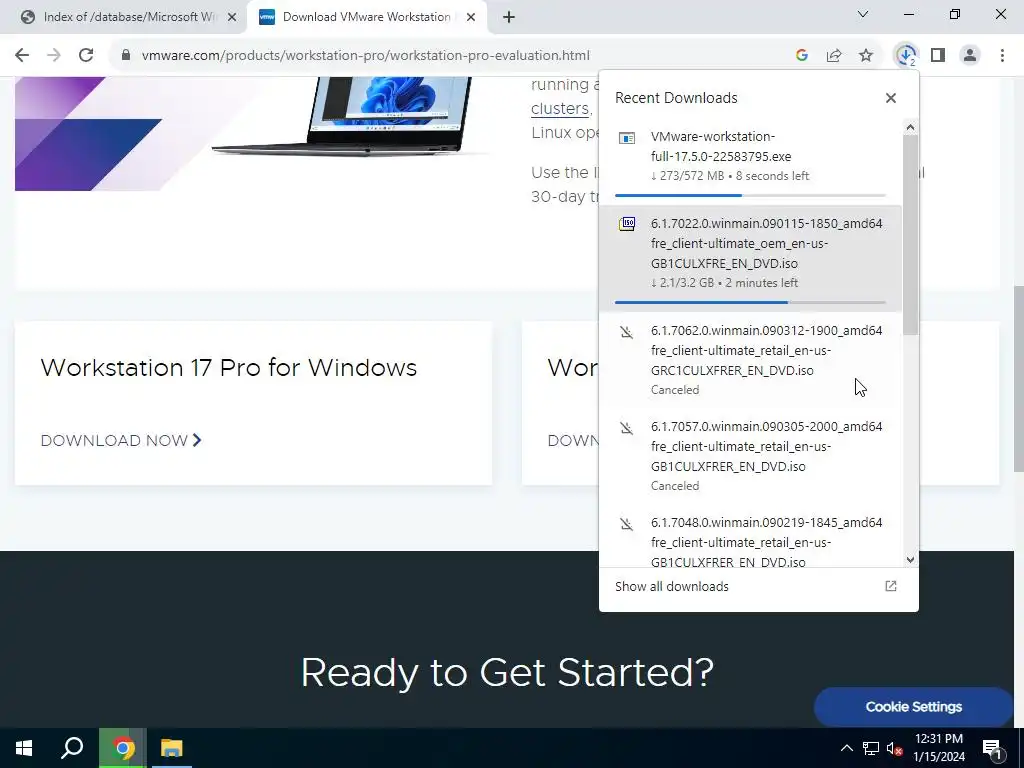Click DOWNLOAD NOW for Workstation 17 Pro Windows

pyautogui.click(x=121, y=441)
